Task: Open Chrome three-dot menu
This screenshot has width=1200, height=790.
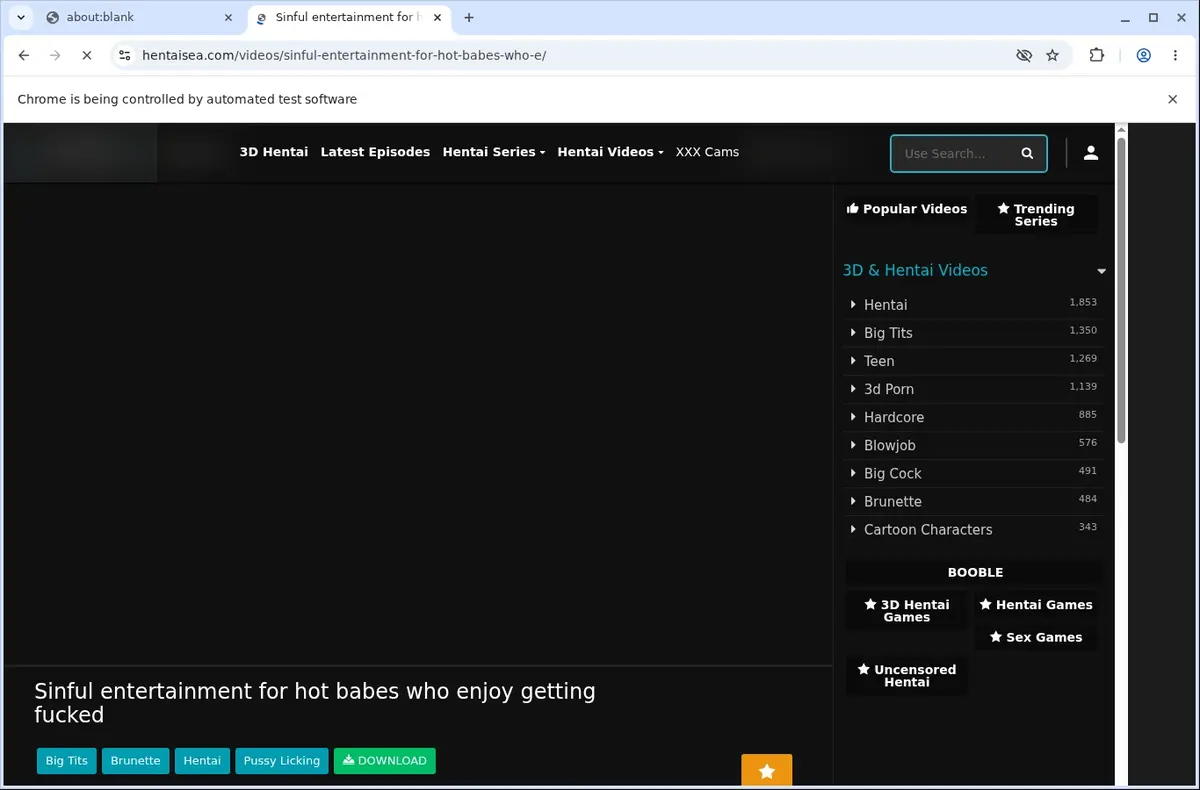Action: click(1175, 55)
